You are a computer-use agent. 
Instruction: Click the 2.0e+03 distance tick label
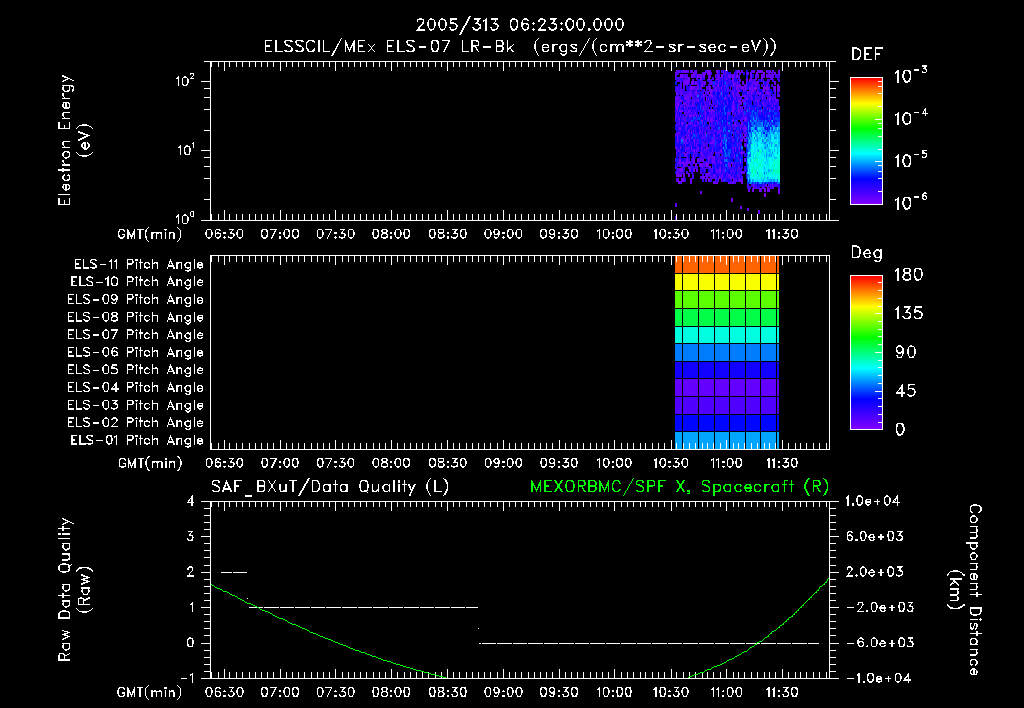(x=875, y=572)
